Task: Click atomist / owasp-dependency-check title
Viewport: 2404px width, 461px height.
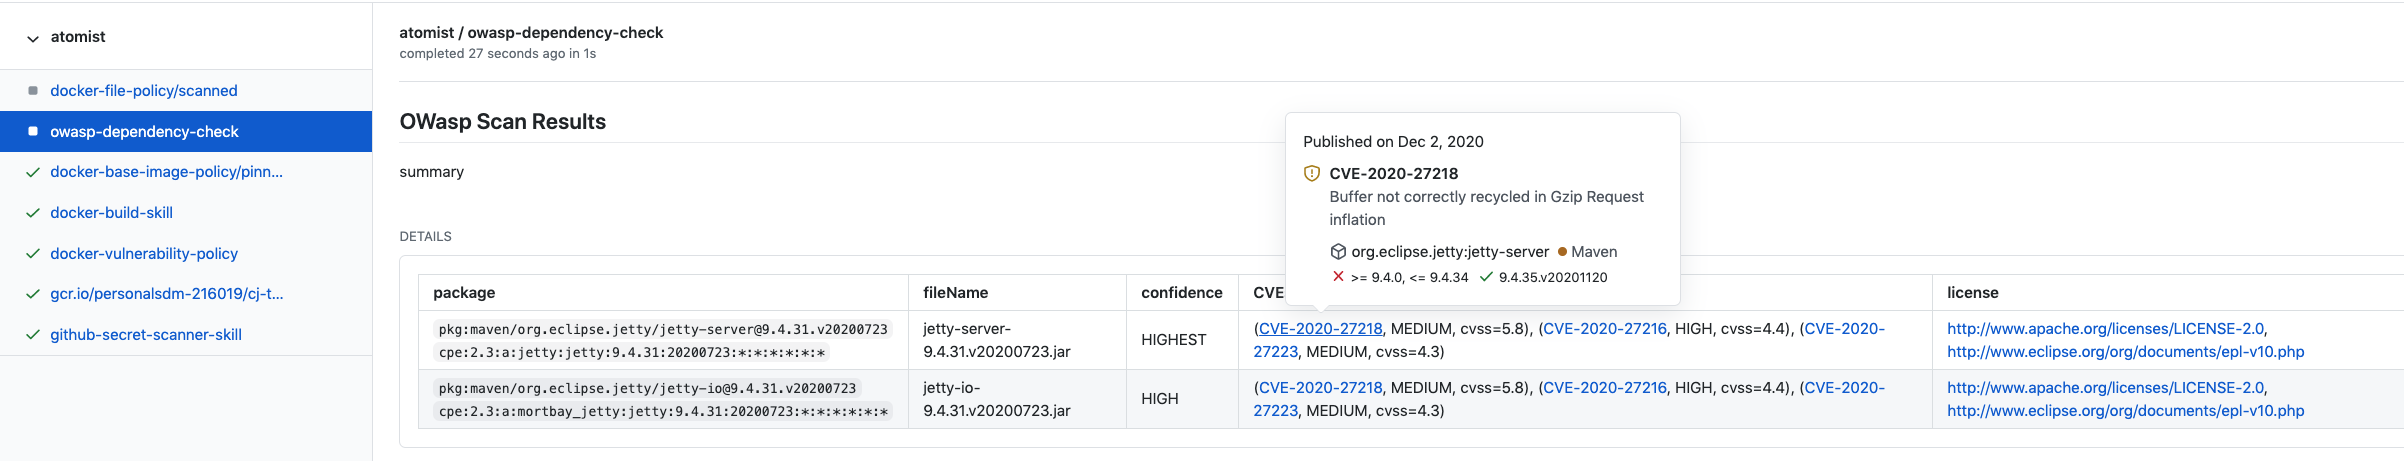Action: (x=531, y=33)
